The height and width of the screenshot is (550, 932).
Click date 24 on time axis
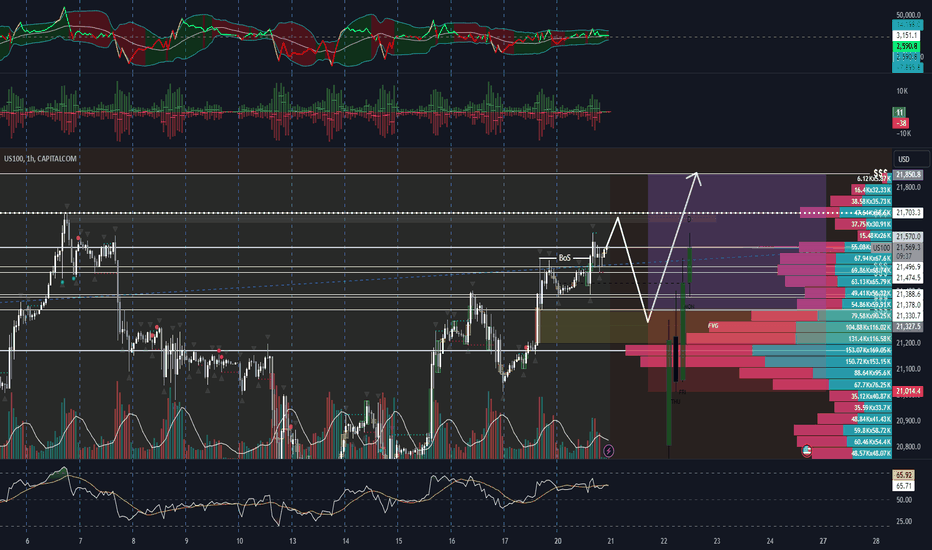click(770, 541)
